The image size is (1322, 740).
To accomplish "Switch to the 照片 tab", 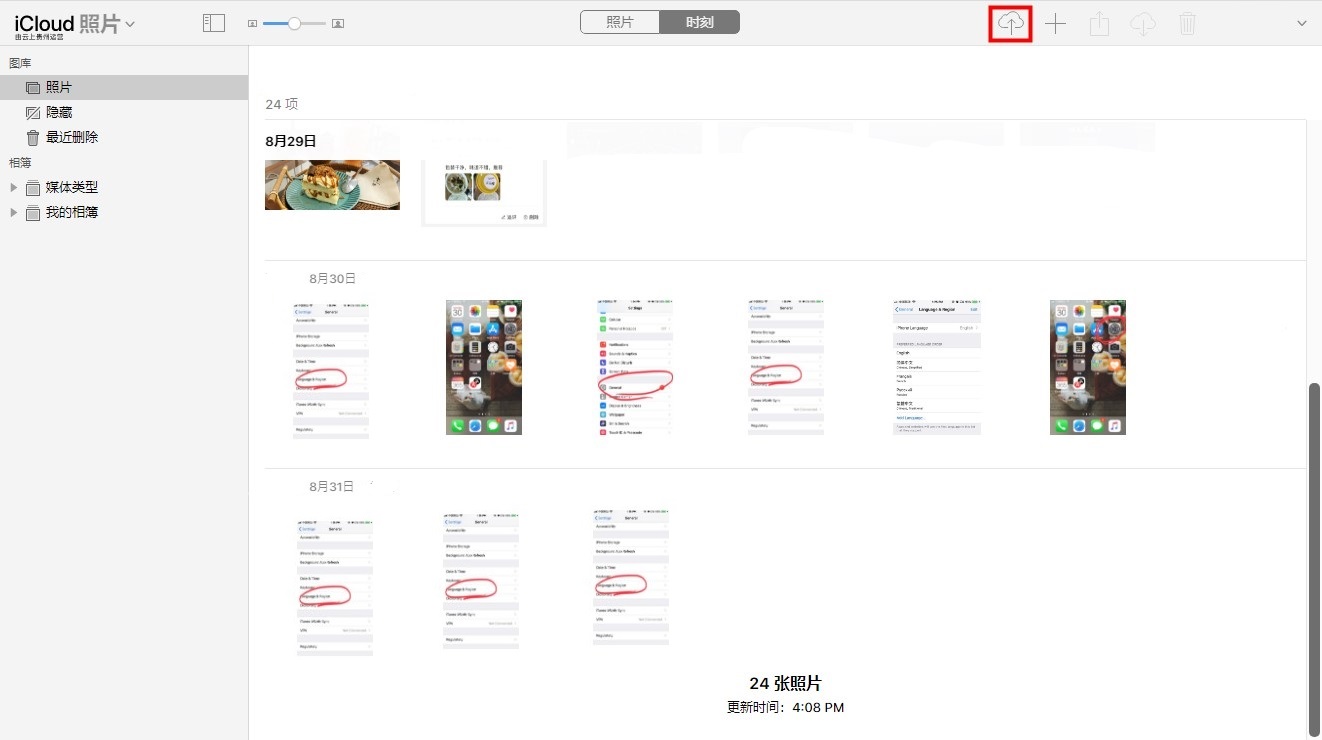I will point(620,22).
